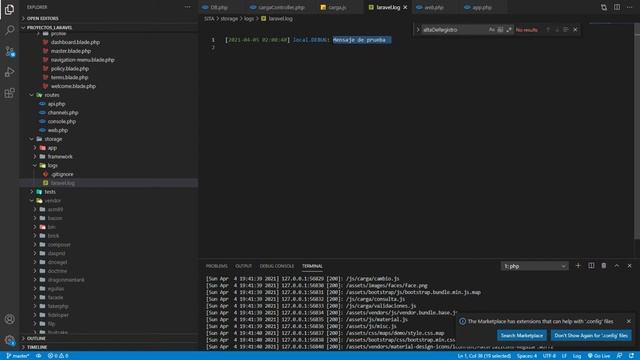
Task: Click master branch in status bar
Action: point(18,356)
